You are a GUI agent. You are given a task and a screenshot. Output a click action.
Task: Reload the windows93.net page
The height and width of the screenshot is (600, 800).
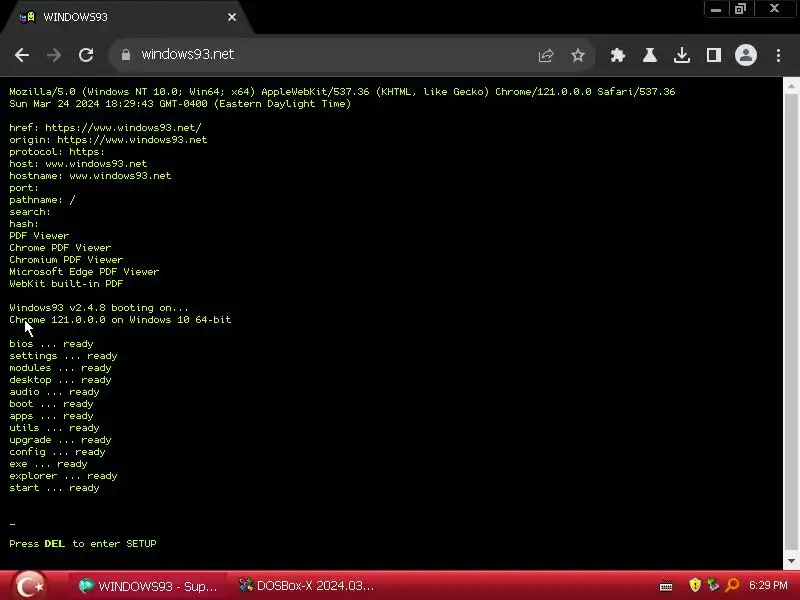point(86,55)
